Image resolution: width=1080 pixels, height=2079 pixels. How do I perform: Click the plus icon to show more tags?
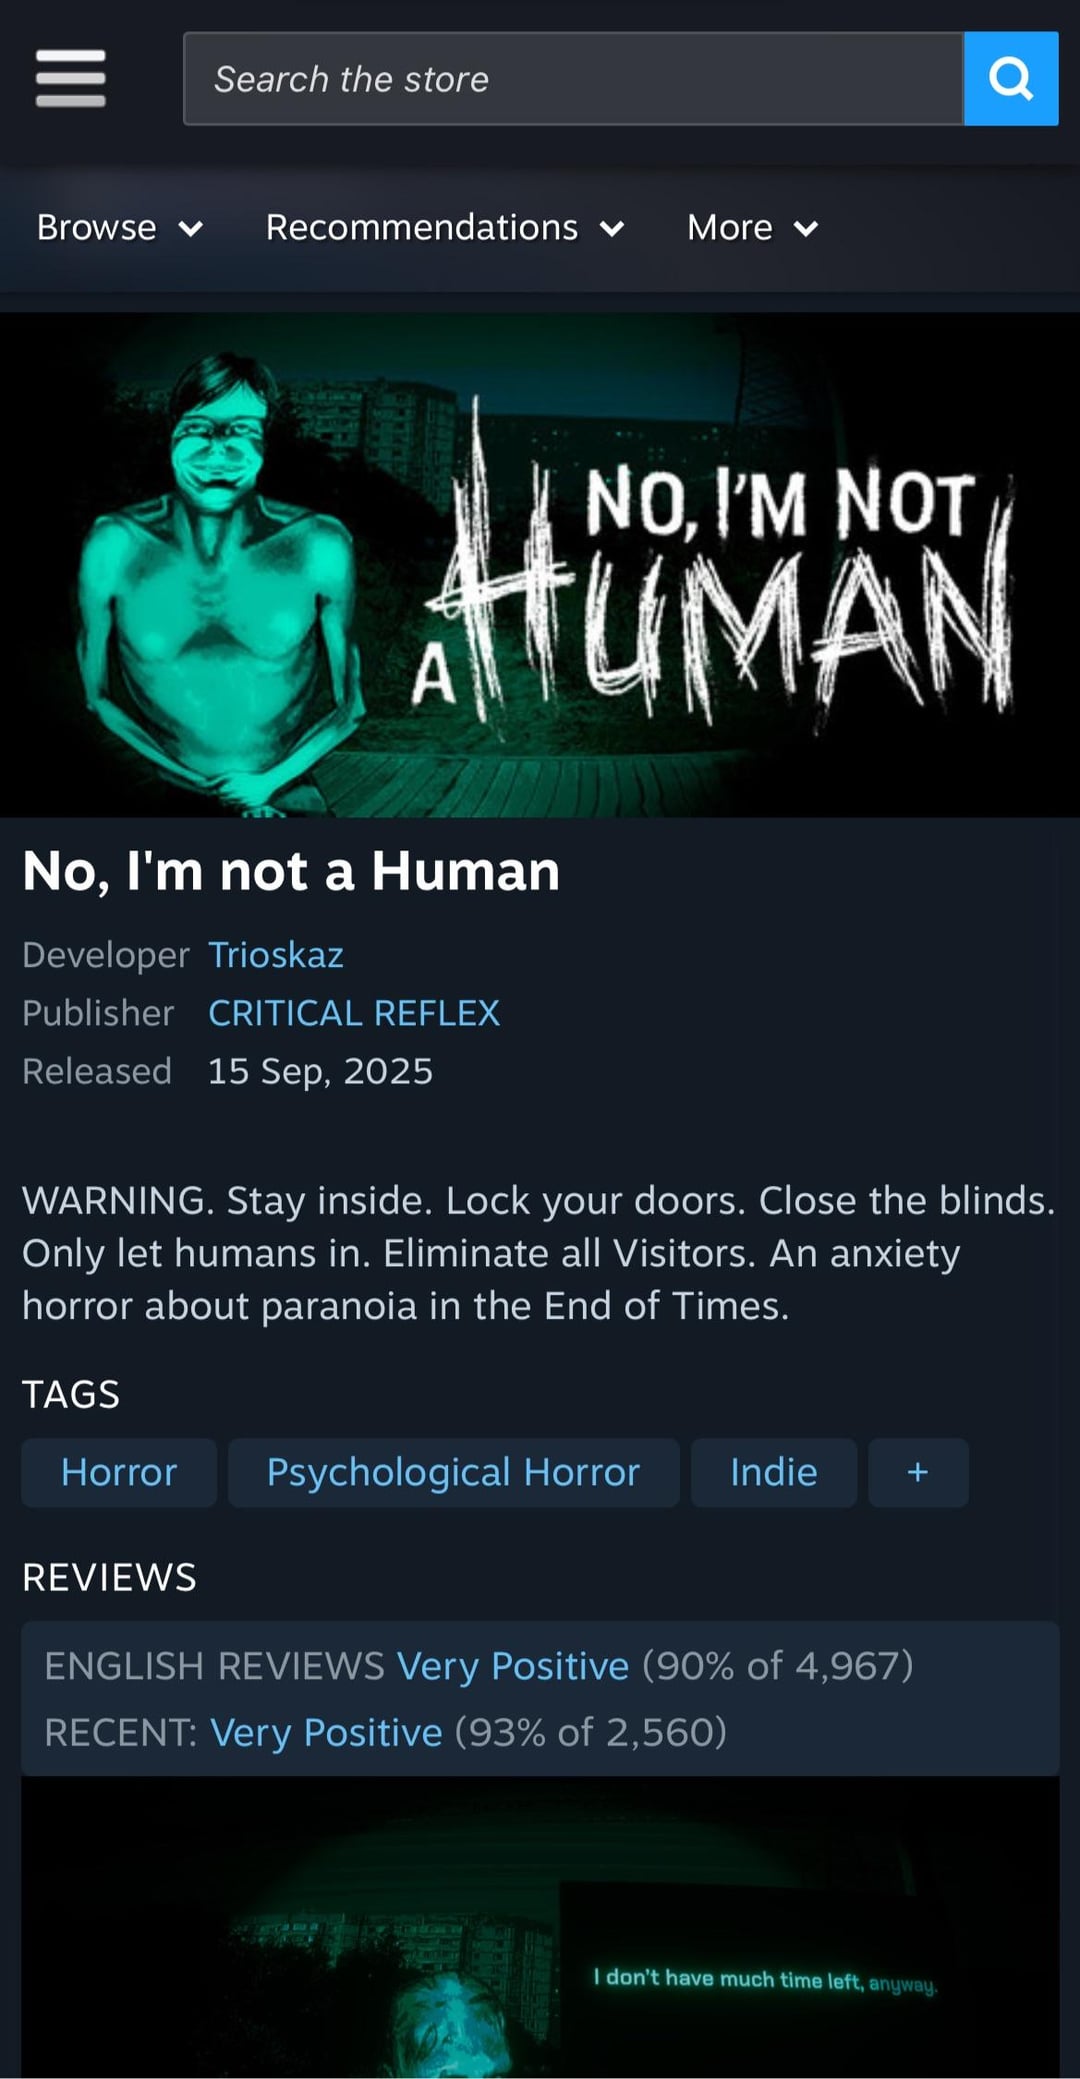pos(918,1472)
